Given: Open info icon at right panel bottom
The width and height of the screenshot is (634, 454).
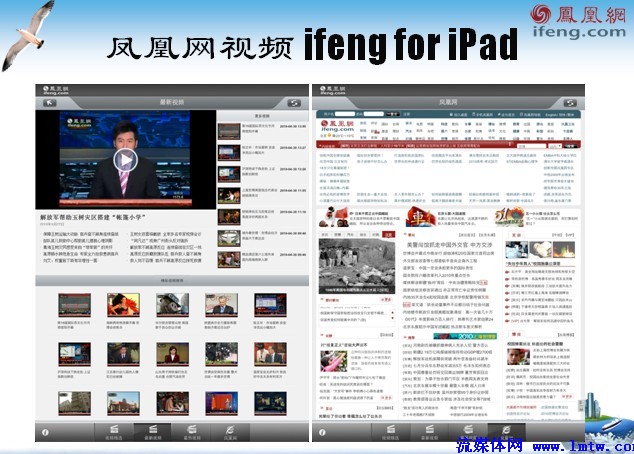Looking at the screenshot, I should click(x=323, y=432).
